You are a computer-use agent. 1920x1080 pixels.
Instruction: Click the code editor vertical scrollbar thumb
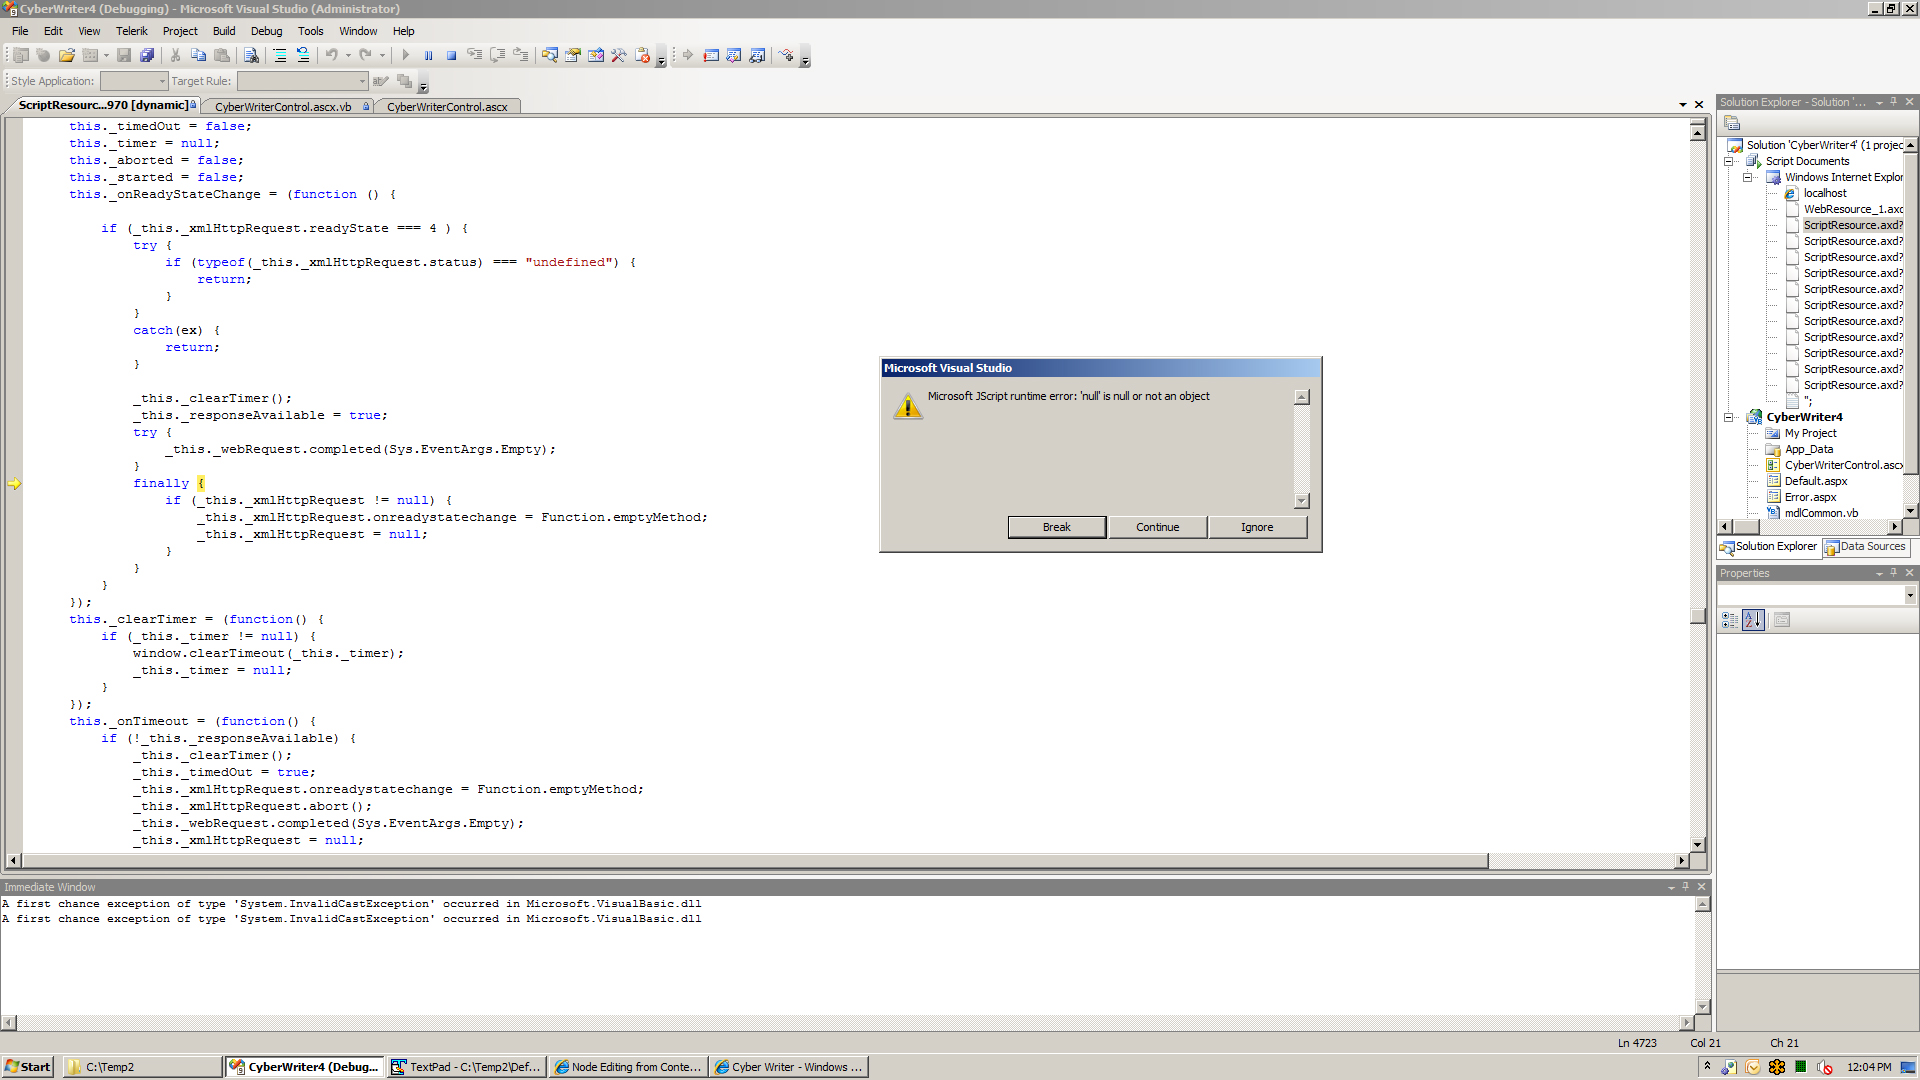1697,615
